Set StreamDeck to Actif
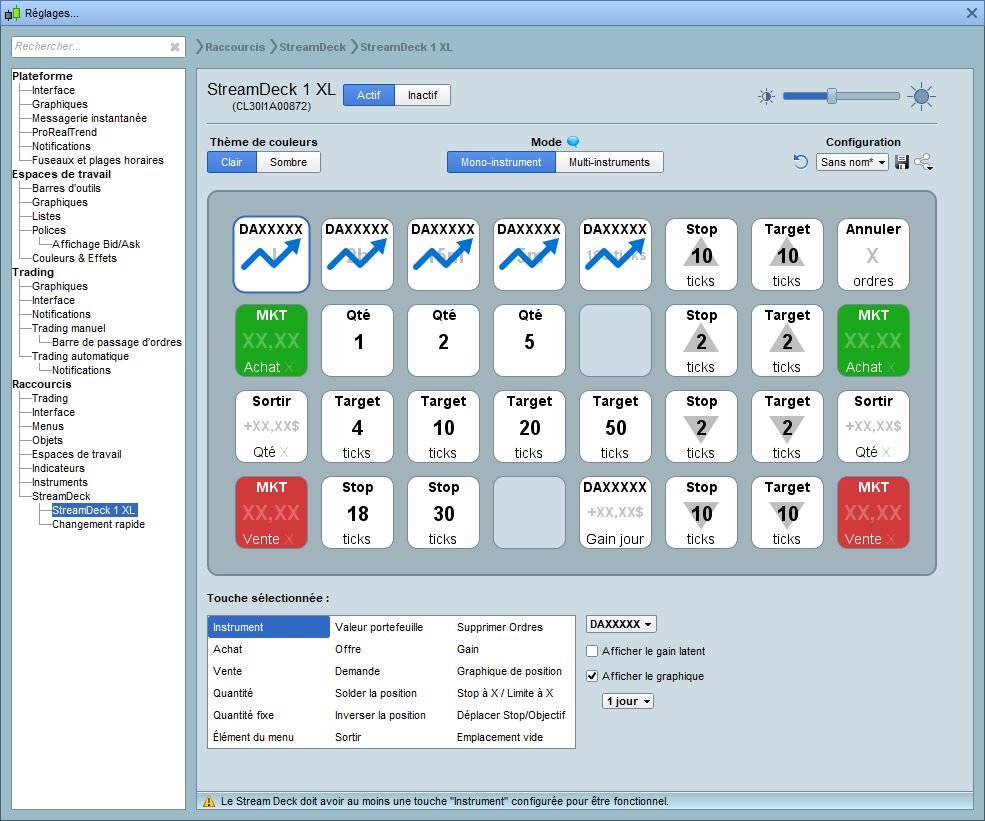985x821 pixels. pos(369,95)
